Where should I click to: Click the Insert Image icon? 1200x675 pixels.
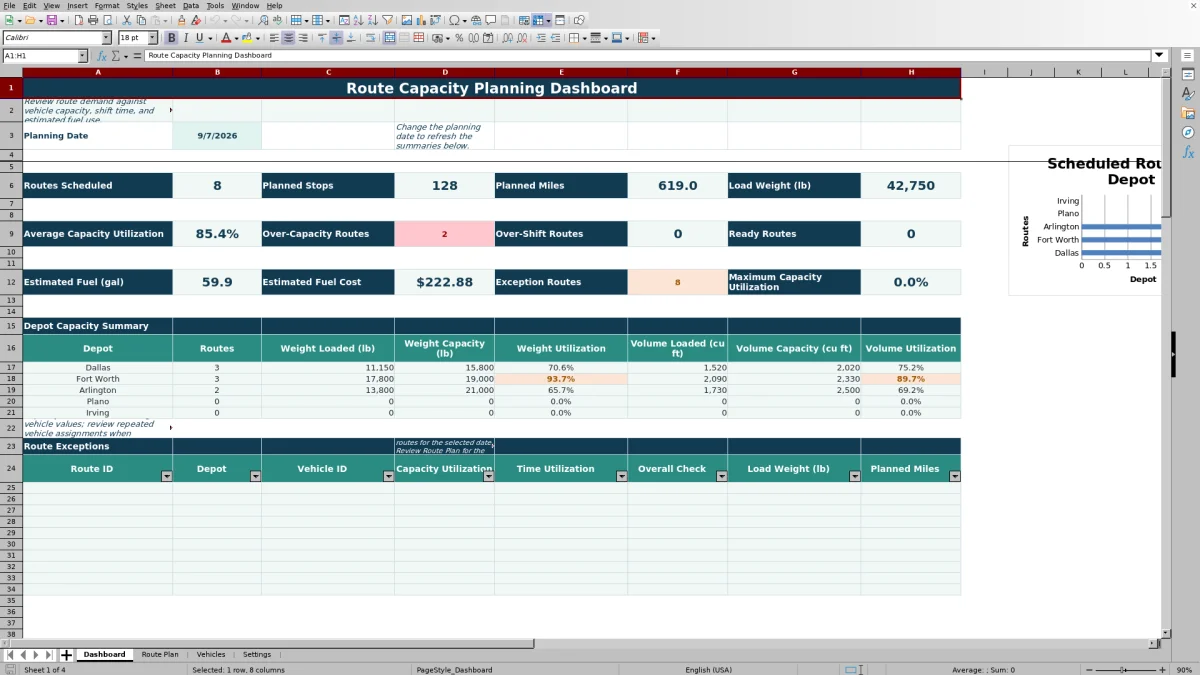[x=406, y=20]
